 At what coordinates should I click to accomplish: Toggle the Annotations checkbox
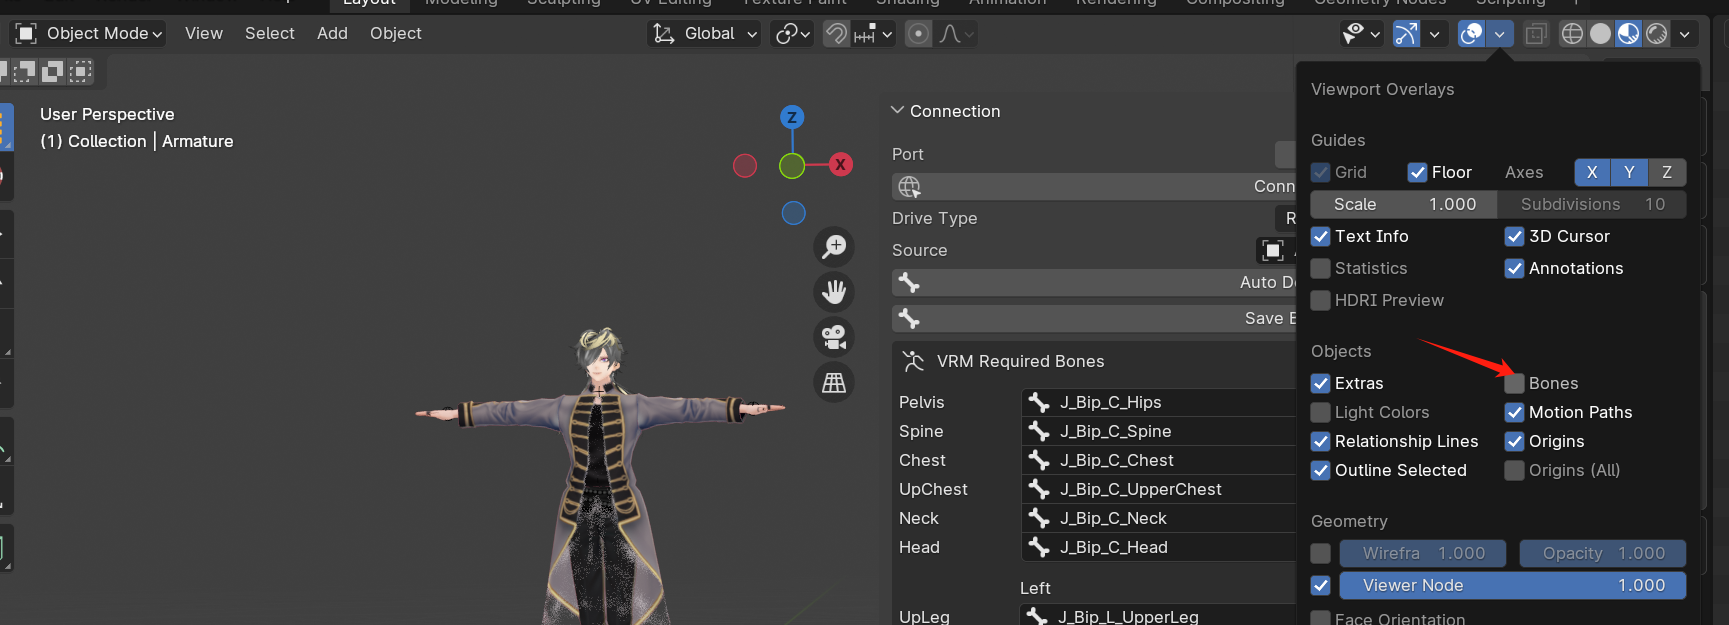point(1515,268)
